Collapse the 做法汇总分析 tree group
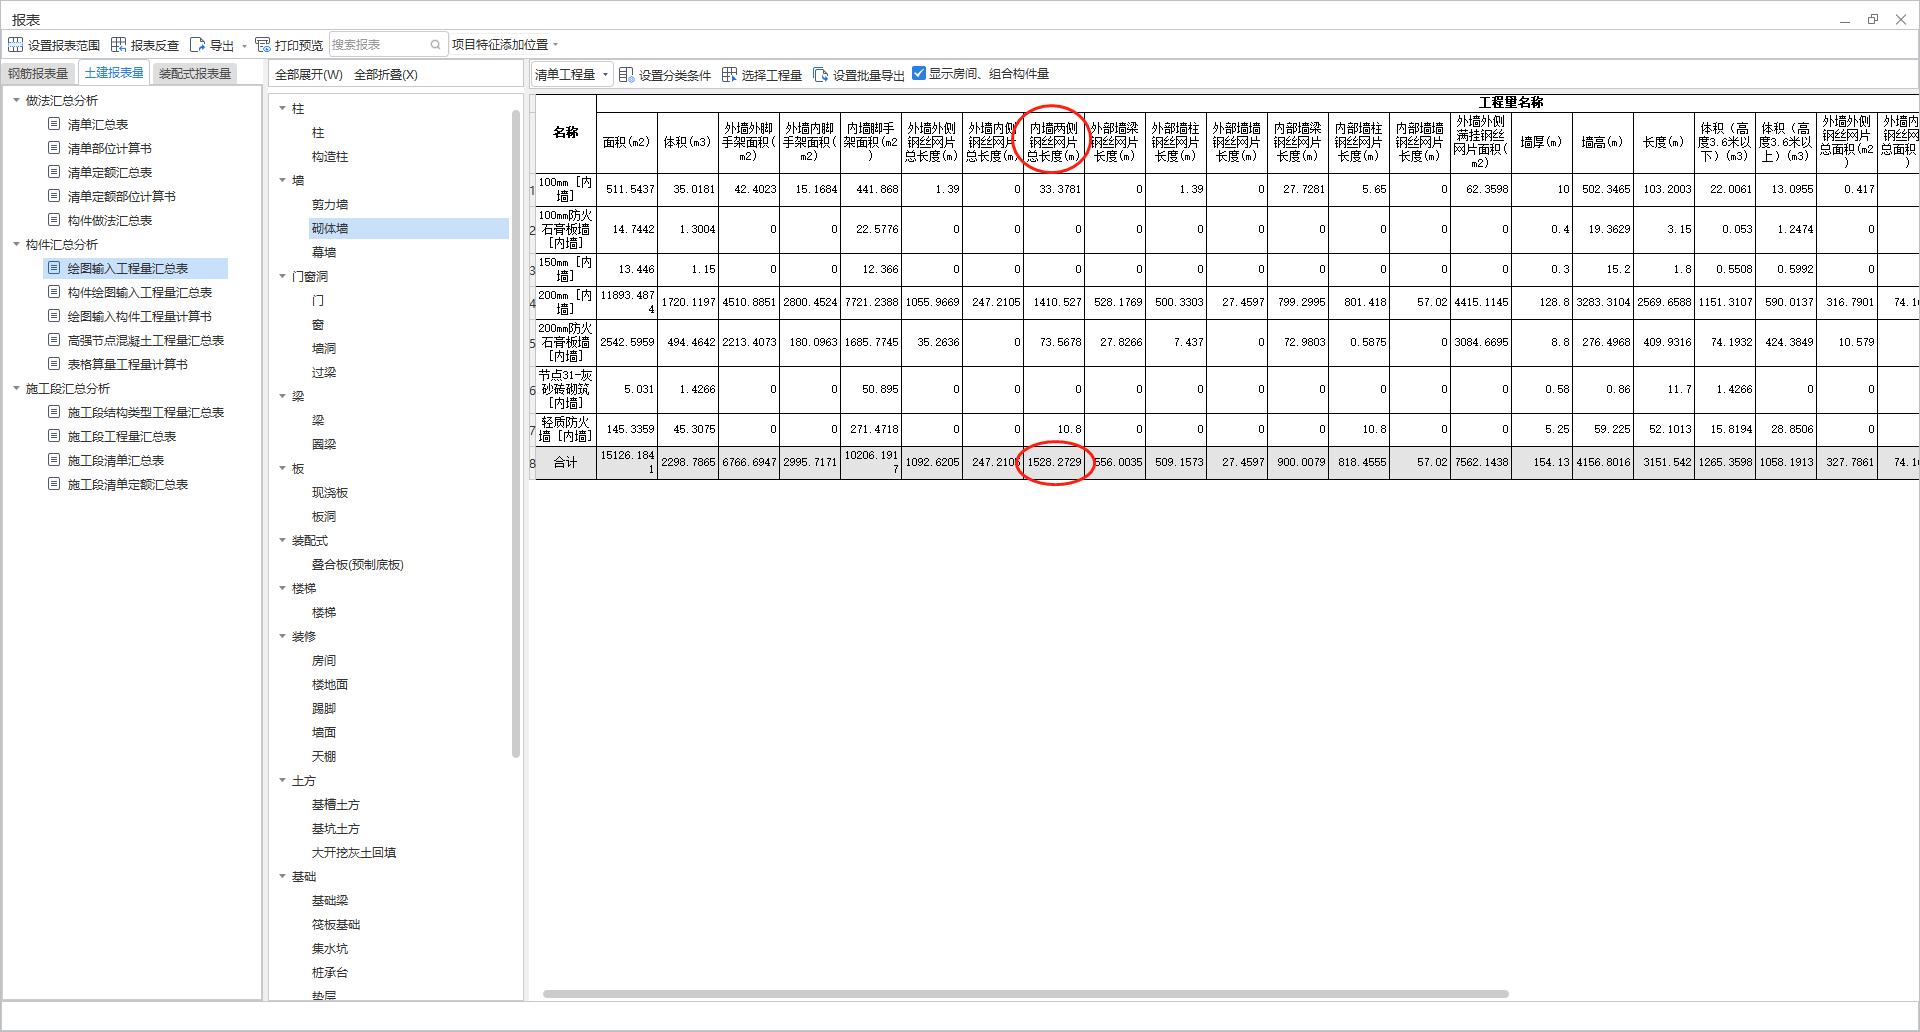The width and height of the screenshot is (1920, 1032). coord(16,100)
